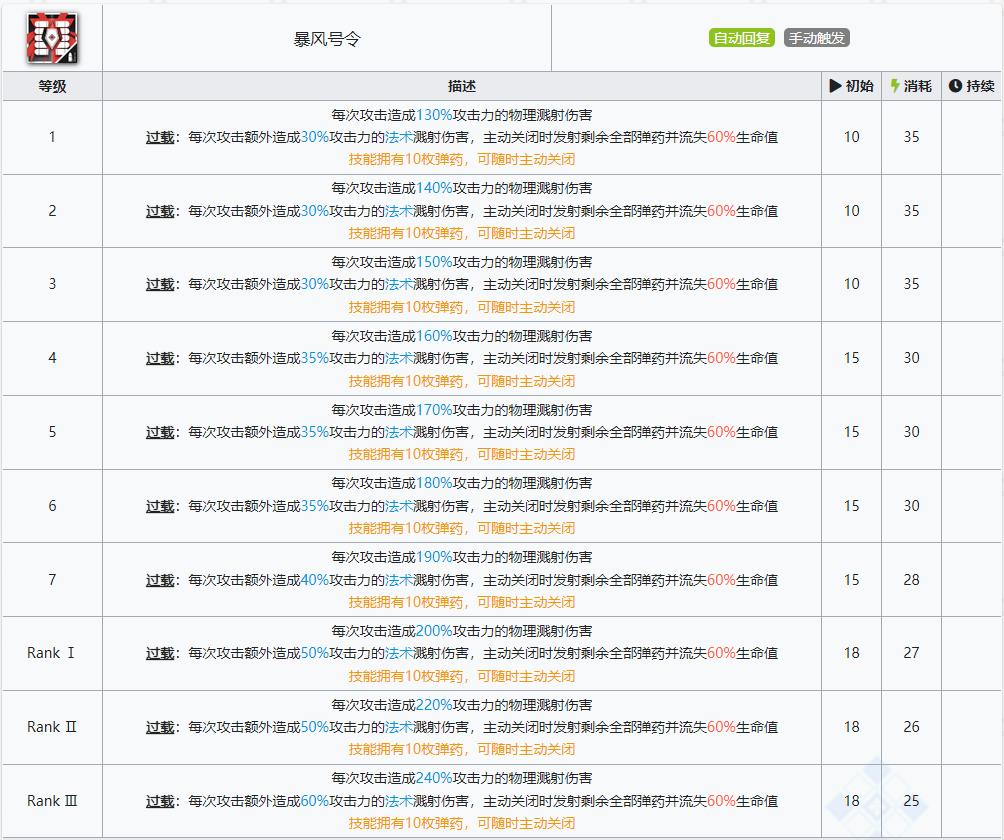This screenshot has height=840, width=1004.
Task: Click 消耗 value 35 in level 2 row
Action: 911,211
